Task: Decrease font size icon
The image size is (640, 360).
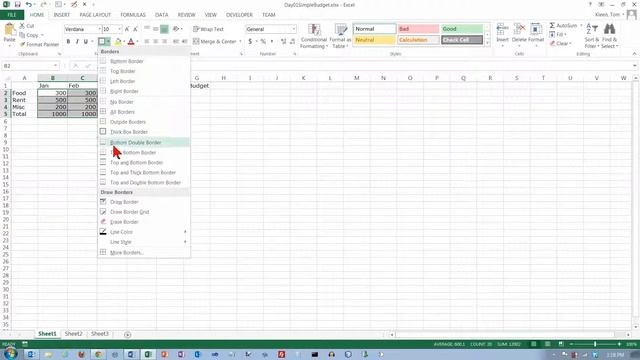Action: (136, 29)
